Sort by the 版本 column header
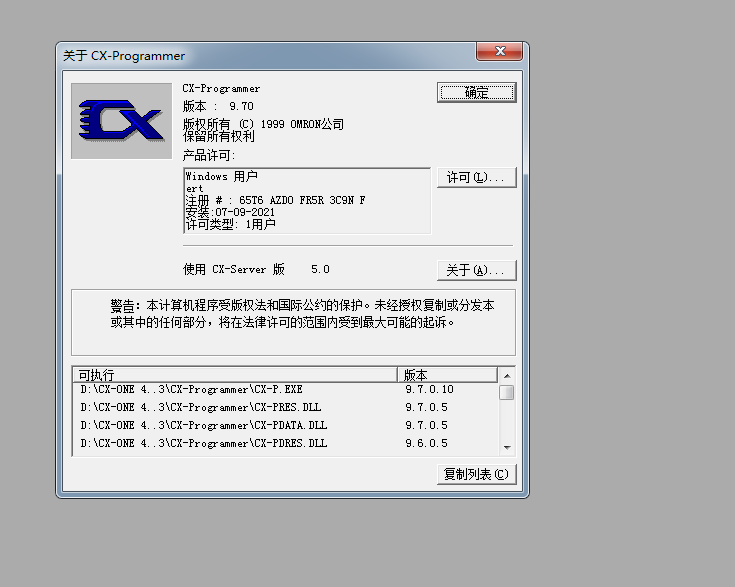This screenshot has height=587, width=735. tap(447, 375)
